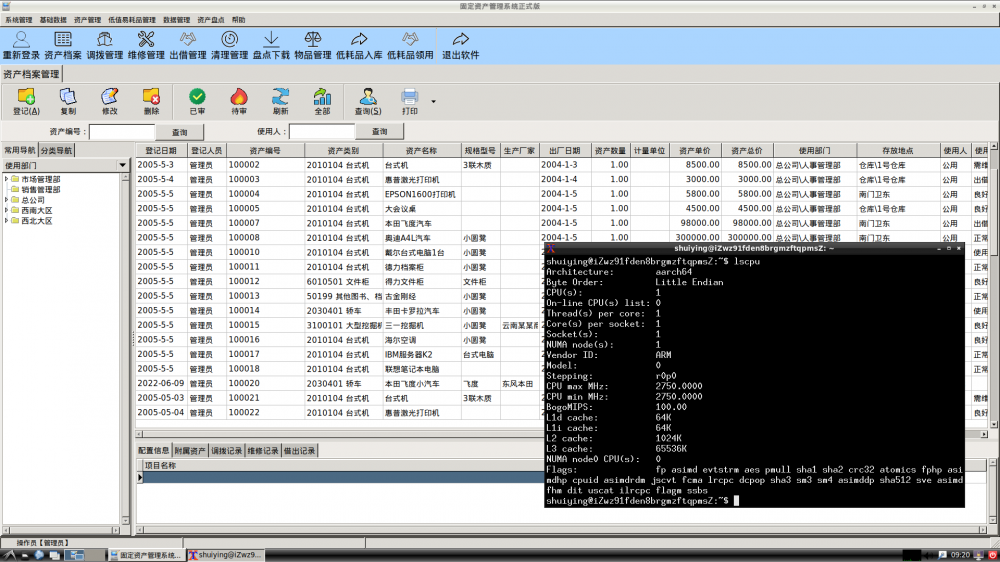
Task: Open the 帮助 help menu
Action: click(x=239, y=20)
